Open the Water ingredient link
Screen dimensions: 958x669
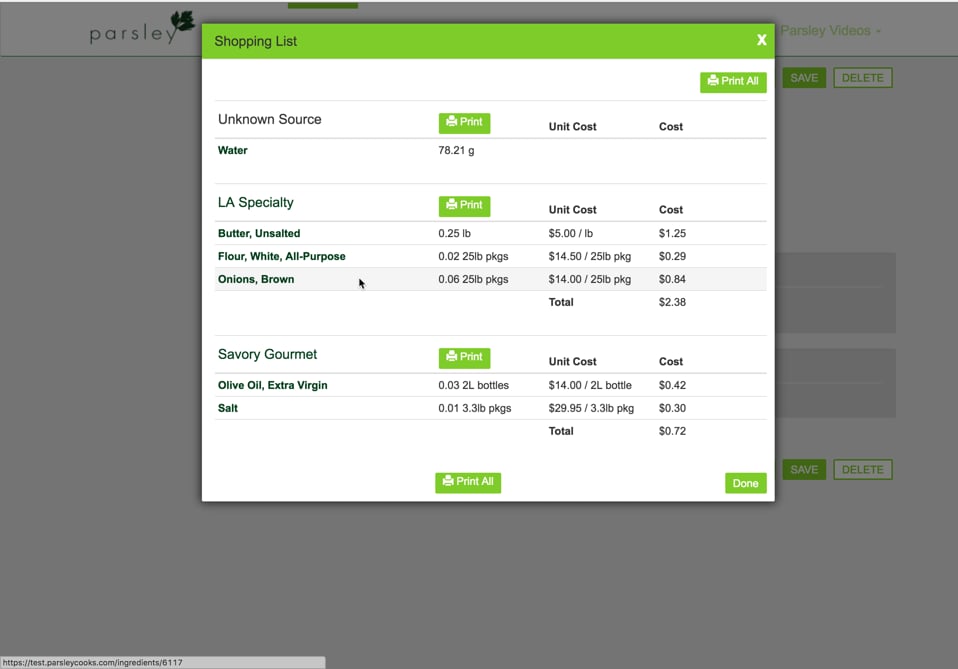point(232,150)
